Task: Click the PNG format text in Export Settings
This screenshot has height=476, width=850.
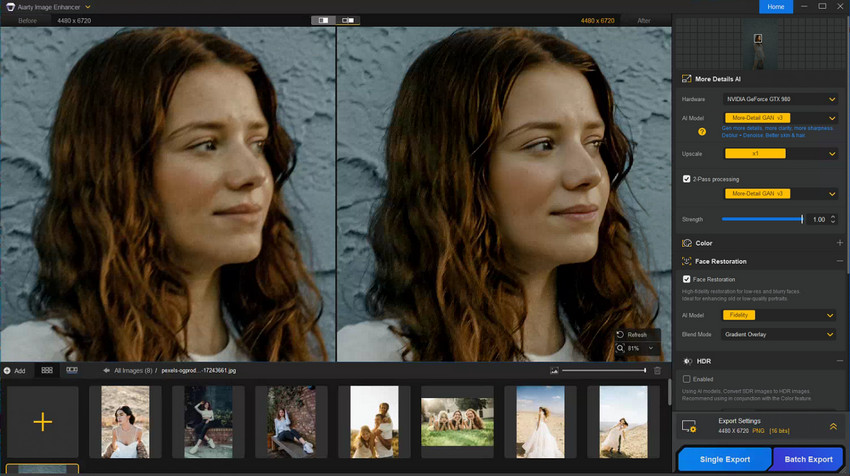Action: (758, 431)
